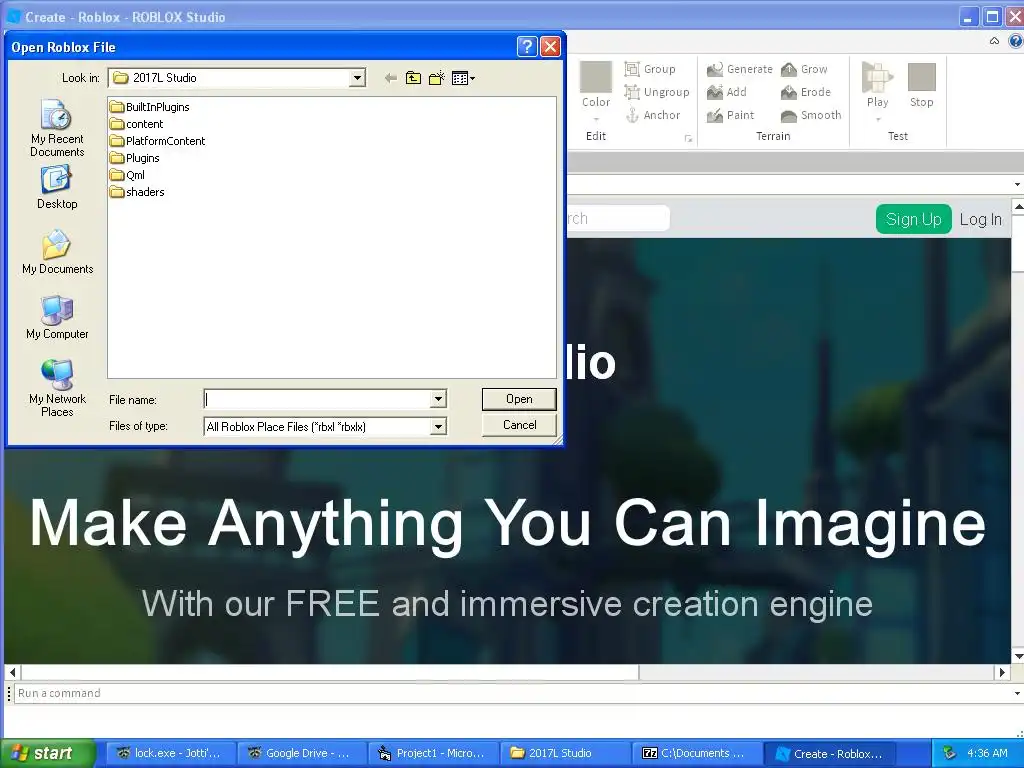Expand the File name history dropdown
The width and height of the screenshot is (1024, 768).
tap(438, 399)
